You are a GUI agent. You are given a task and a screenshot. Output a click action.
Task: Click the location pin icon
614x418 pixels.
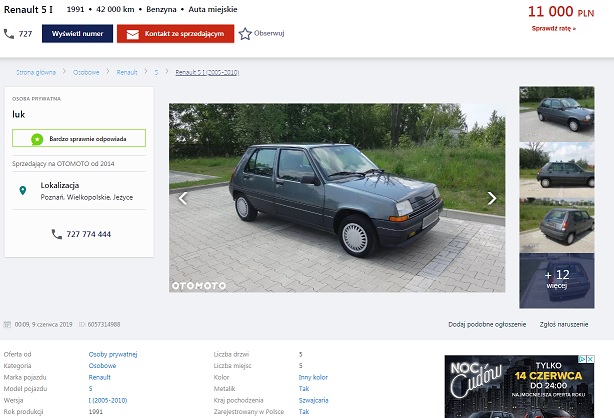[23, 191]
